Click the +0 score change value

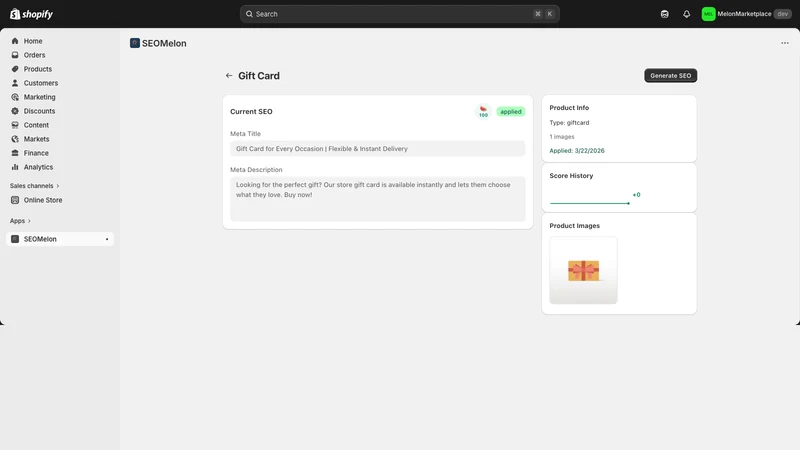click(636, 195)
